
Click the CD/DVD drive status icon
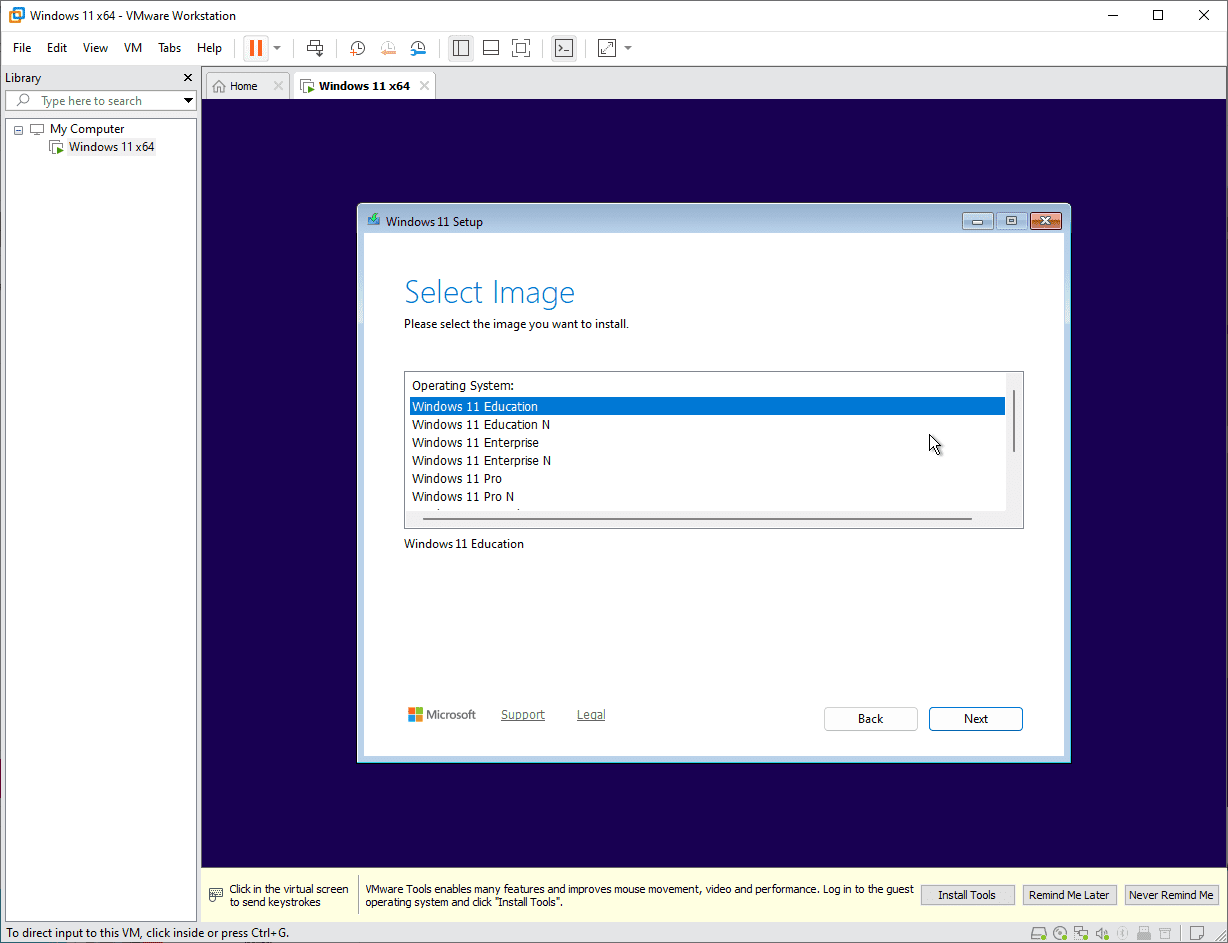tap(1060, 933)
